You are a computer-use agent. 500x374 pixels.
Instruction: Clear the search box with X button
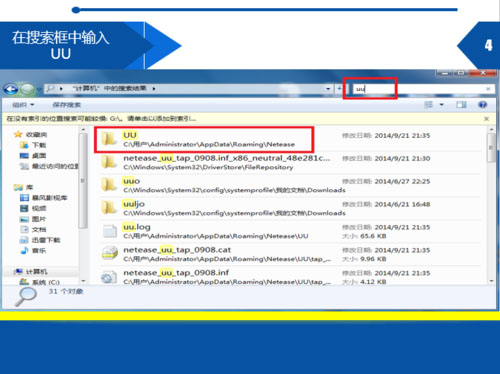pyautogui.click(x=488, y=89)
